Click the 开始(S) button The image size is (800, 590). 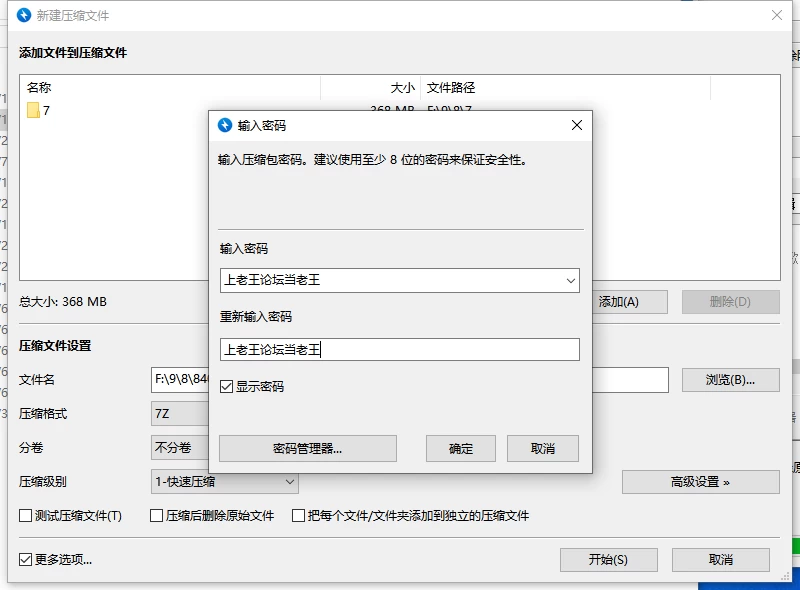point(609,560)
